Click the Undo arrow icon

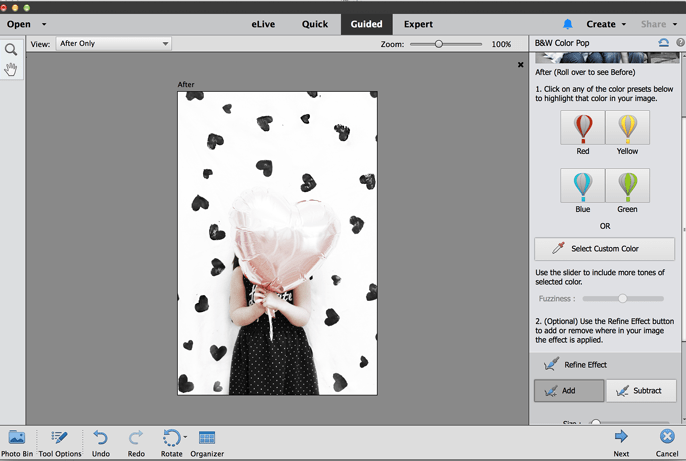point(101,438)
